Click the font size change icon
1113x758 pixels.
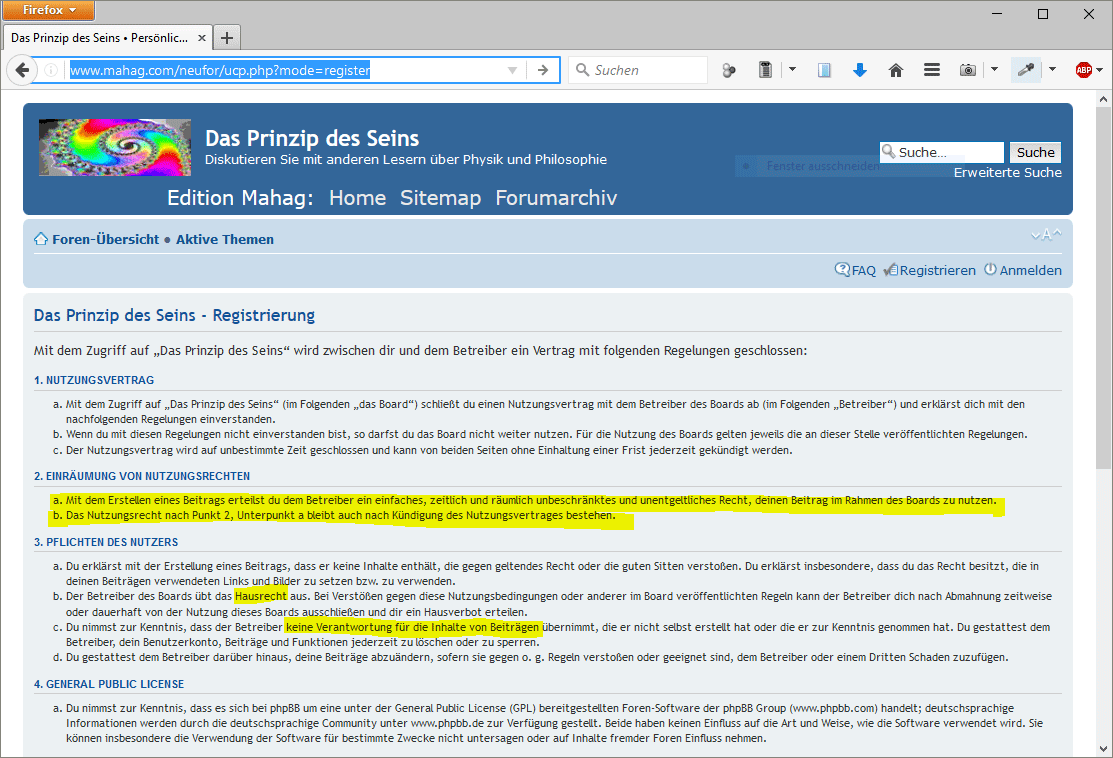(1045, 234)
